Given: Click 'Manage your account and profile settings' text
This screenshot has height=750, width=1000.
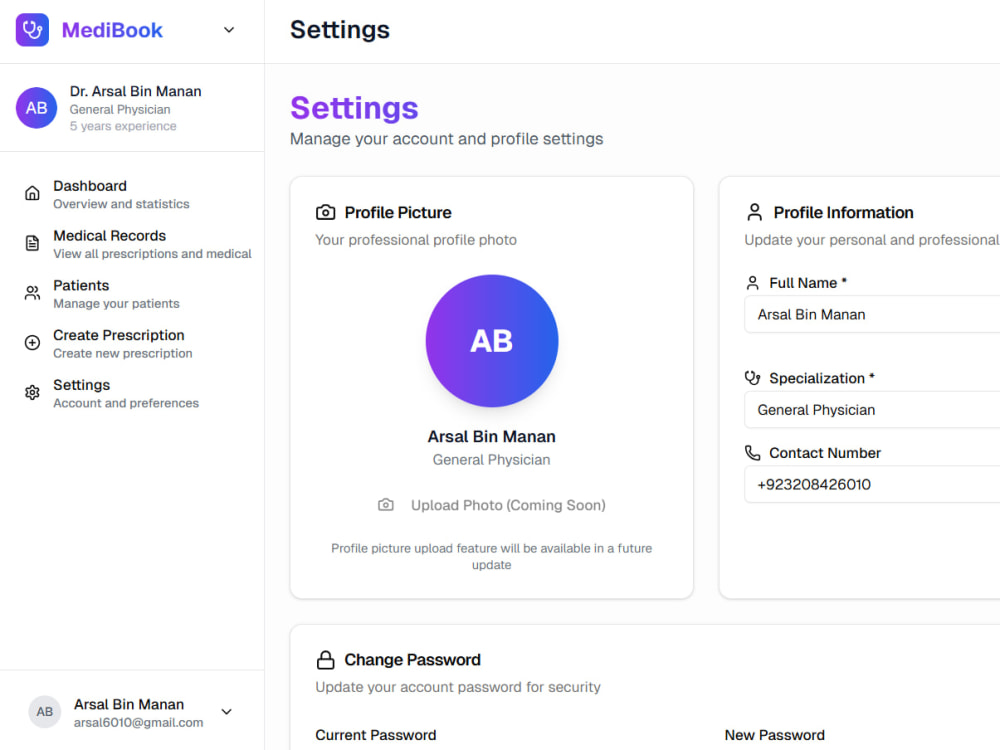Looking at the screenshot, I should pyautogui.click(x=446, y=139).
